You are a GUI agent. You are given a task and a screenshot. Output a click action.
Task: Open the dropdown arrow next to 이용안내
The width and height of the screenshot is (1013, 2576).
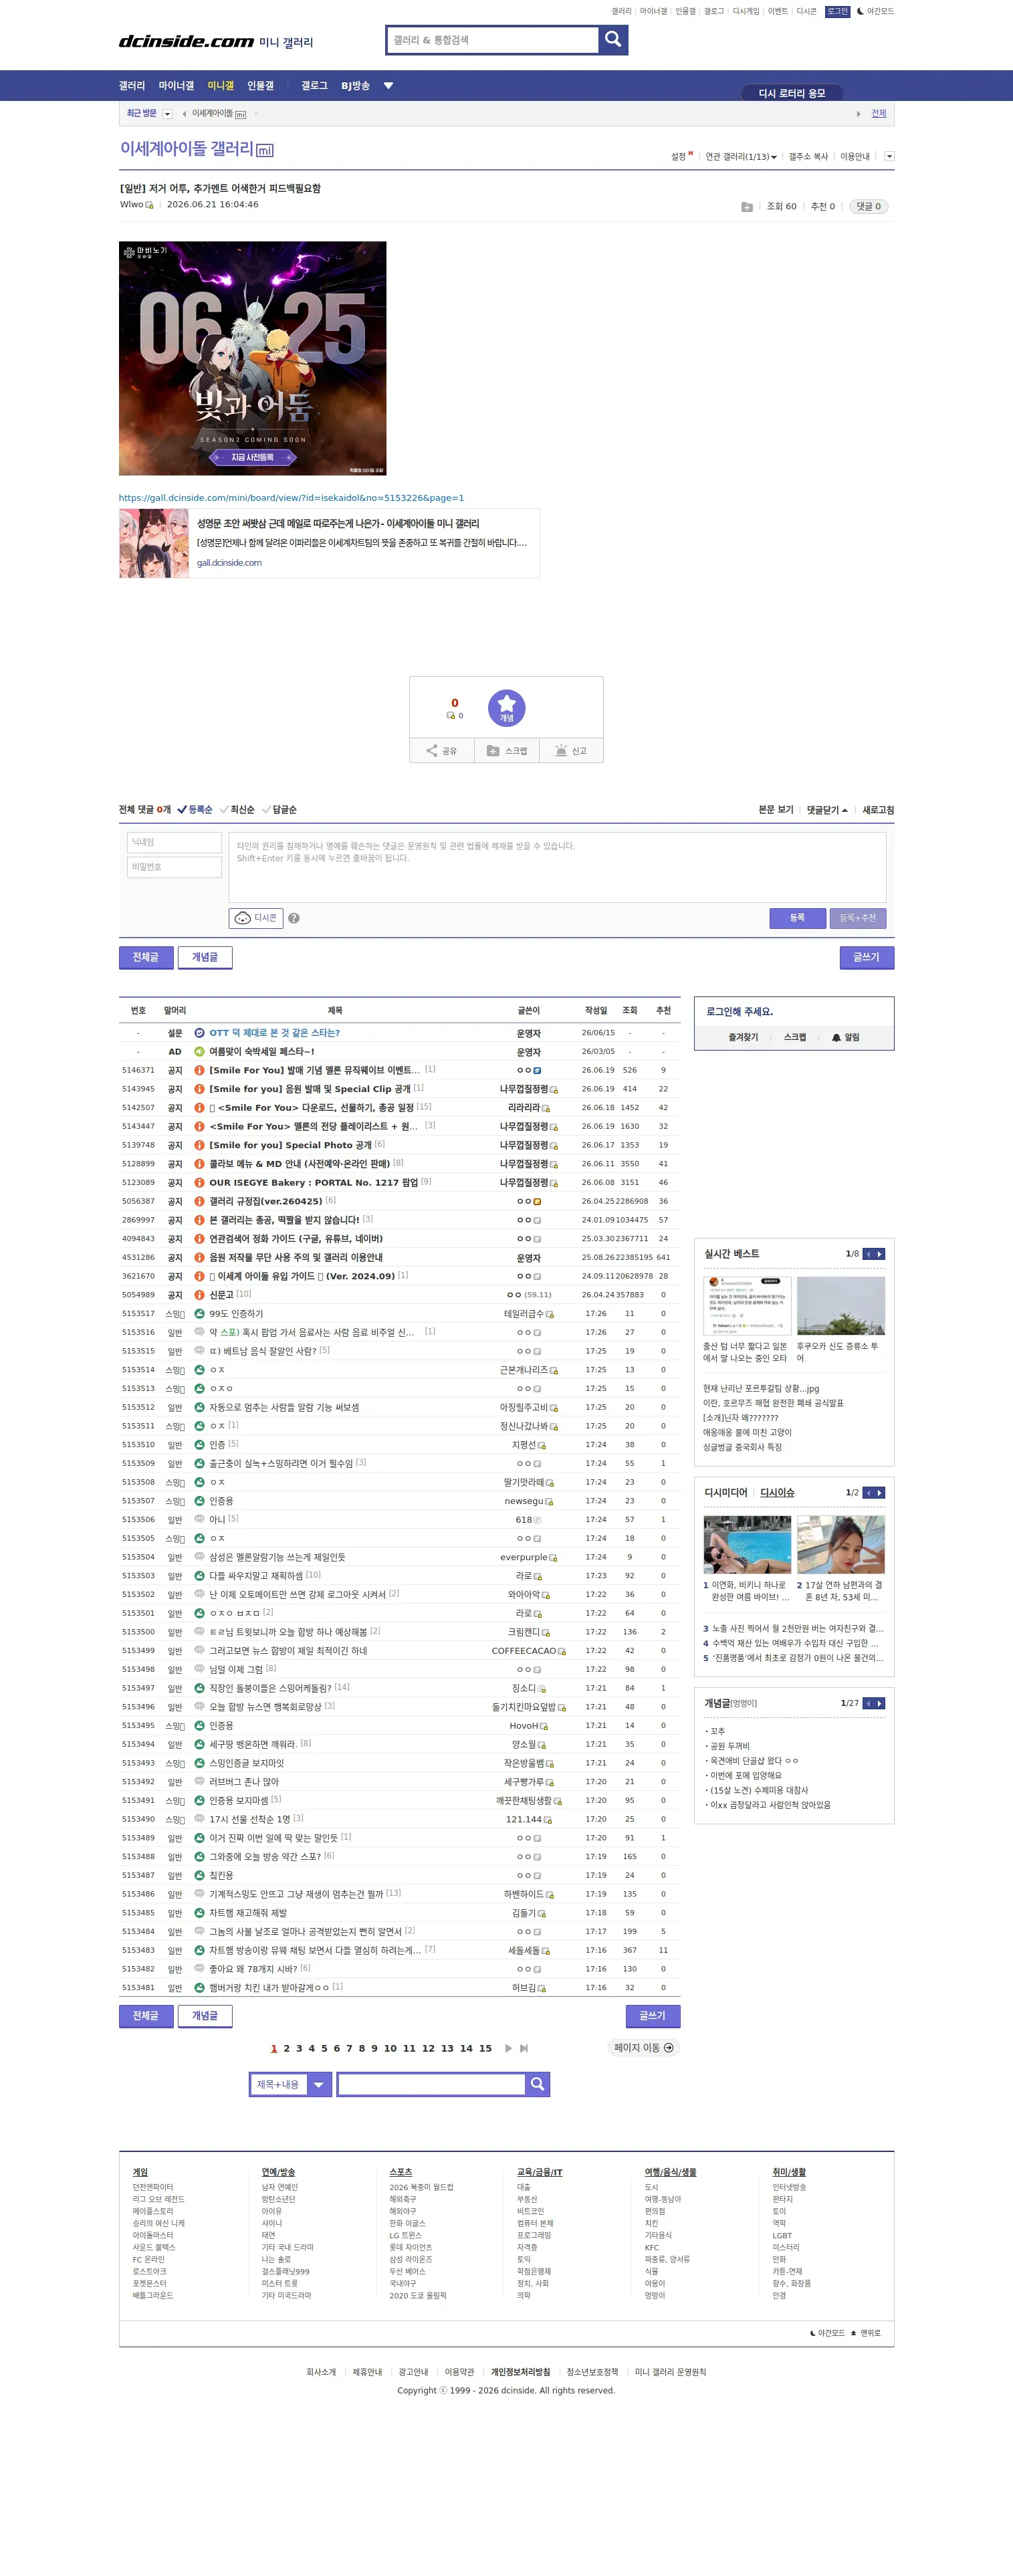(890, 156)
